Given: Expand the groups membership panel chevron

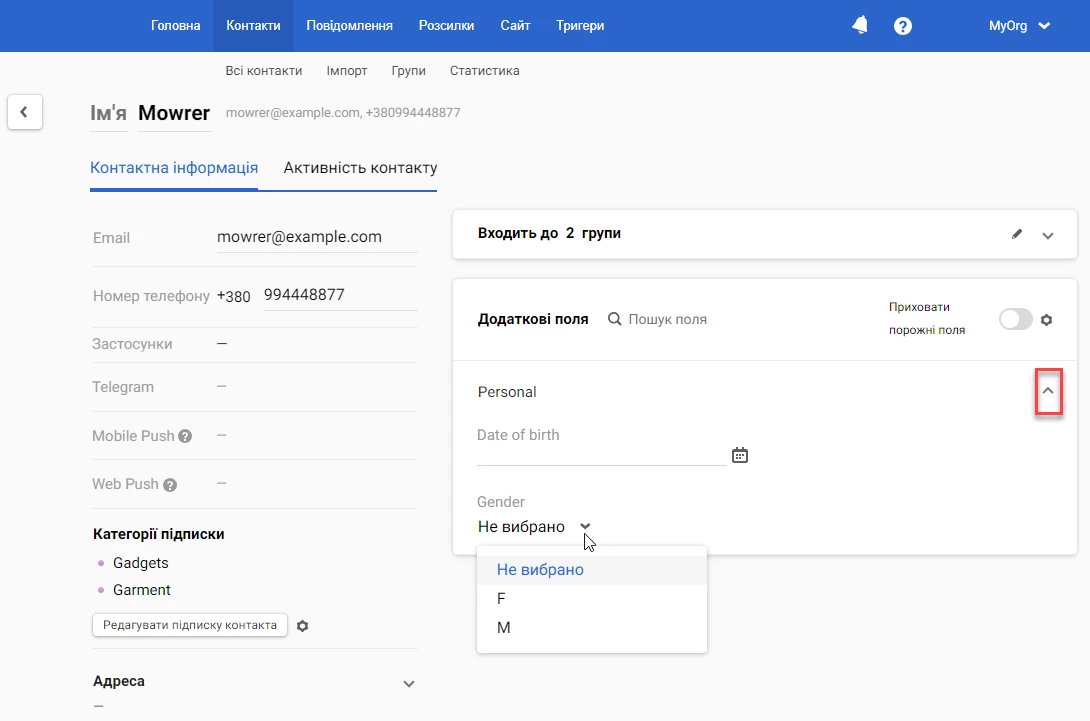Looking at the screenshot, I should 1048,235.
